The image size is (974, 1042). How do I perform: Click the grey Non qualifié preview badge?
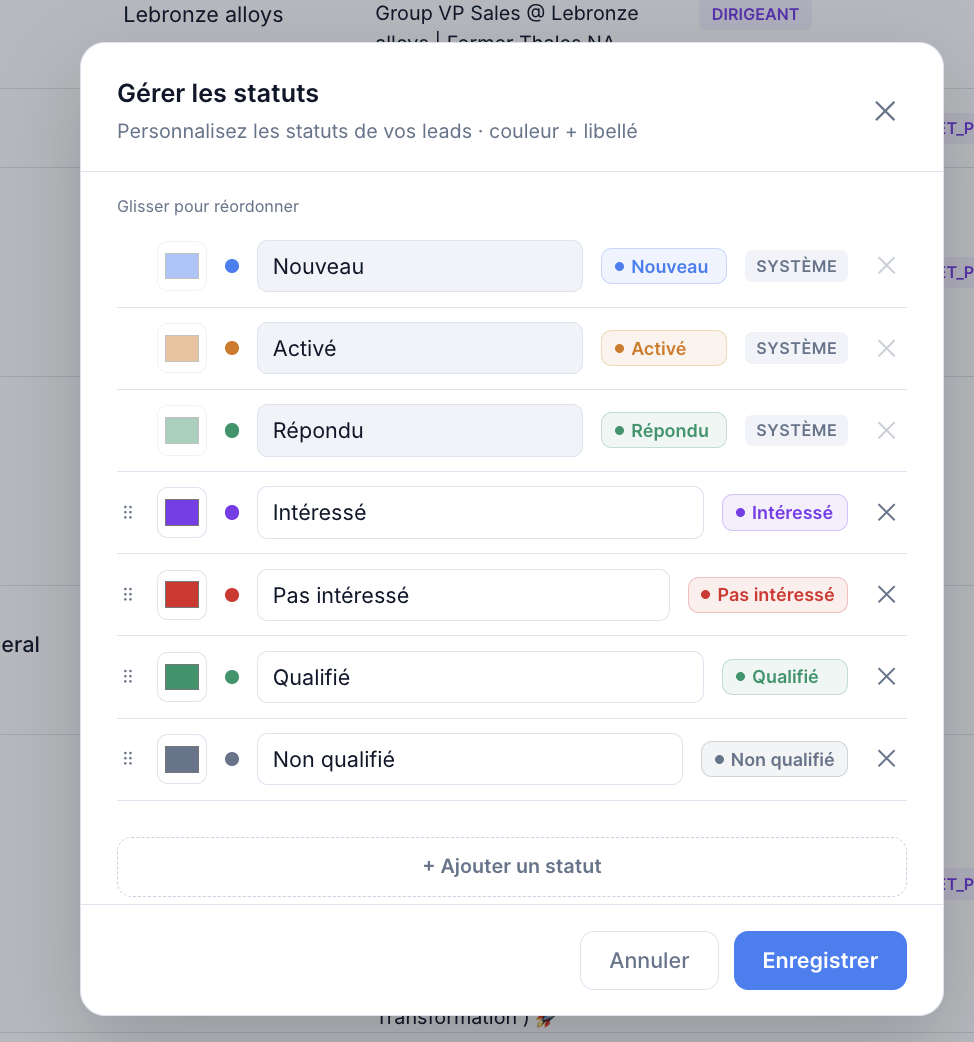pyautogui.click(x=775, y=759)
